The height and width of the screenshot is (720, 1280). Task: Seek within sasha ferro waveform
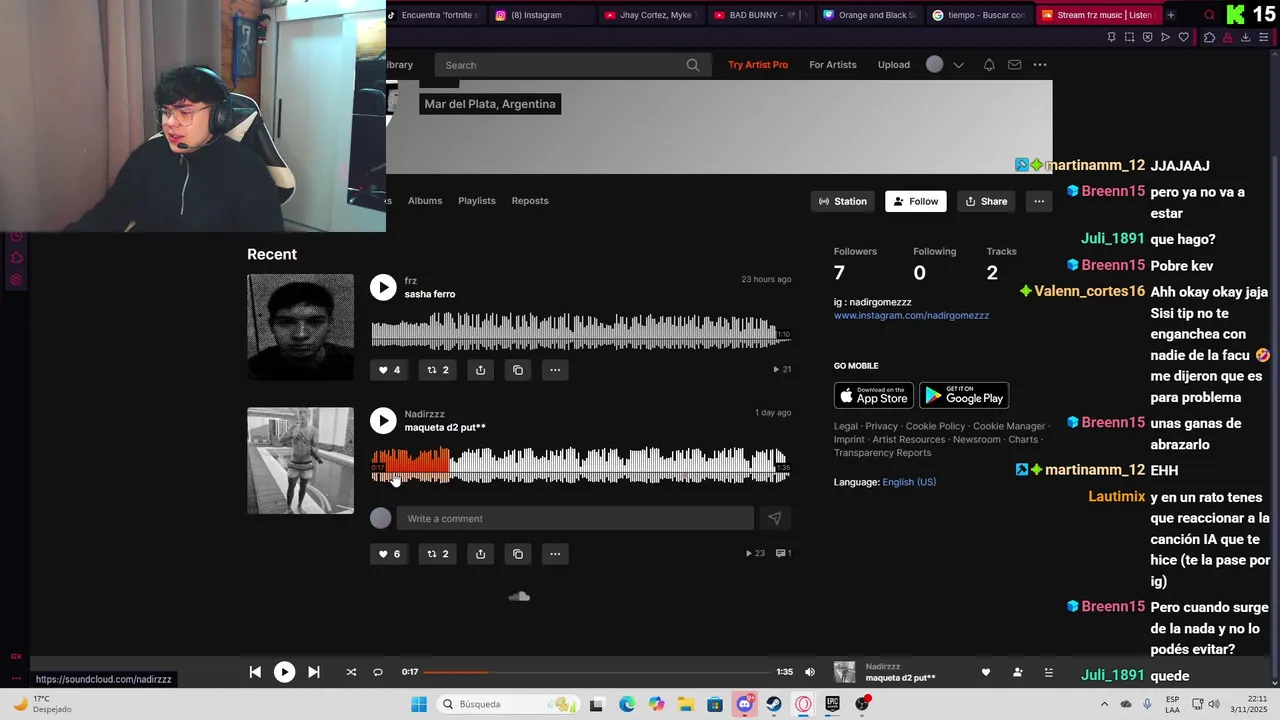[x=580, y=333]
